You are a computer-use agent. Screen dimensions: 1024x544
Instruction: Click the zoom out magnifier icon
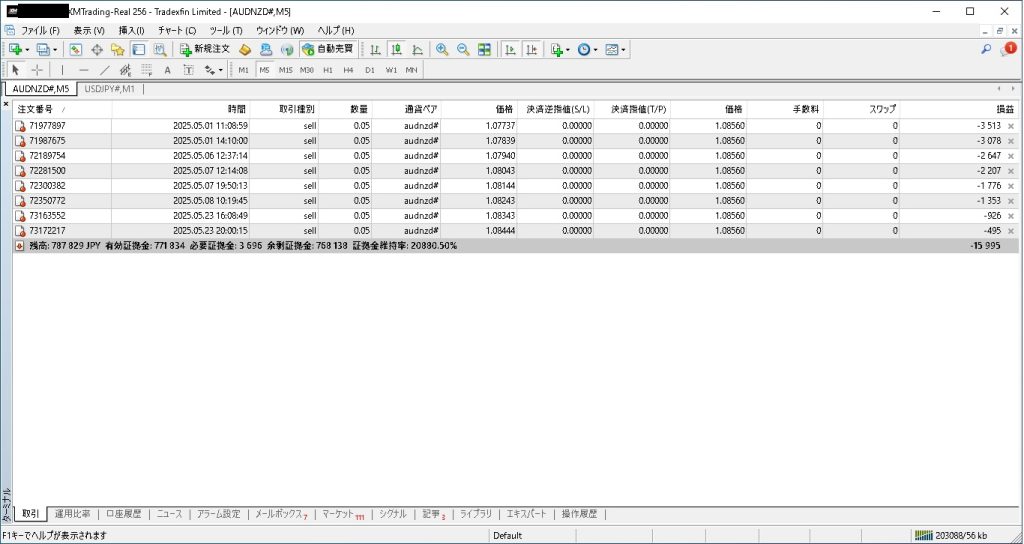click(463, 49)
